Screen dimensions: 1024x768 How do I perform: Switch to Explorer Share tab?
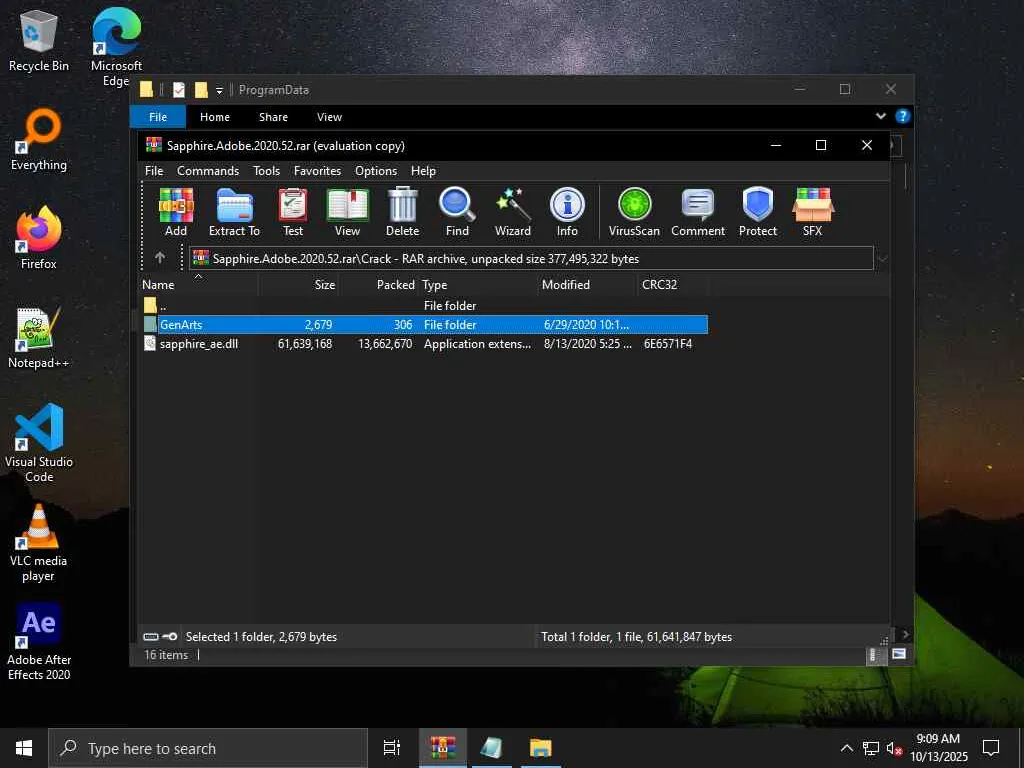pyautogui.click(x=273, y=117)
